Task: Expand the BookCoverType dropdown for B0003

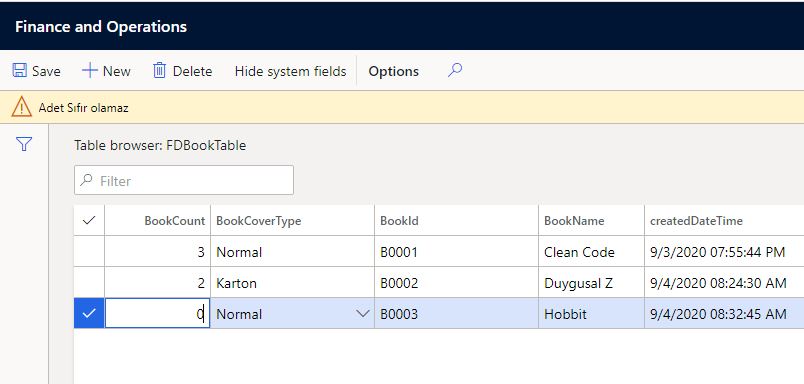Action: 363,313
